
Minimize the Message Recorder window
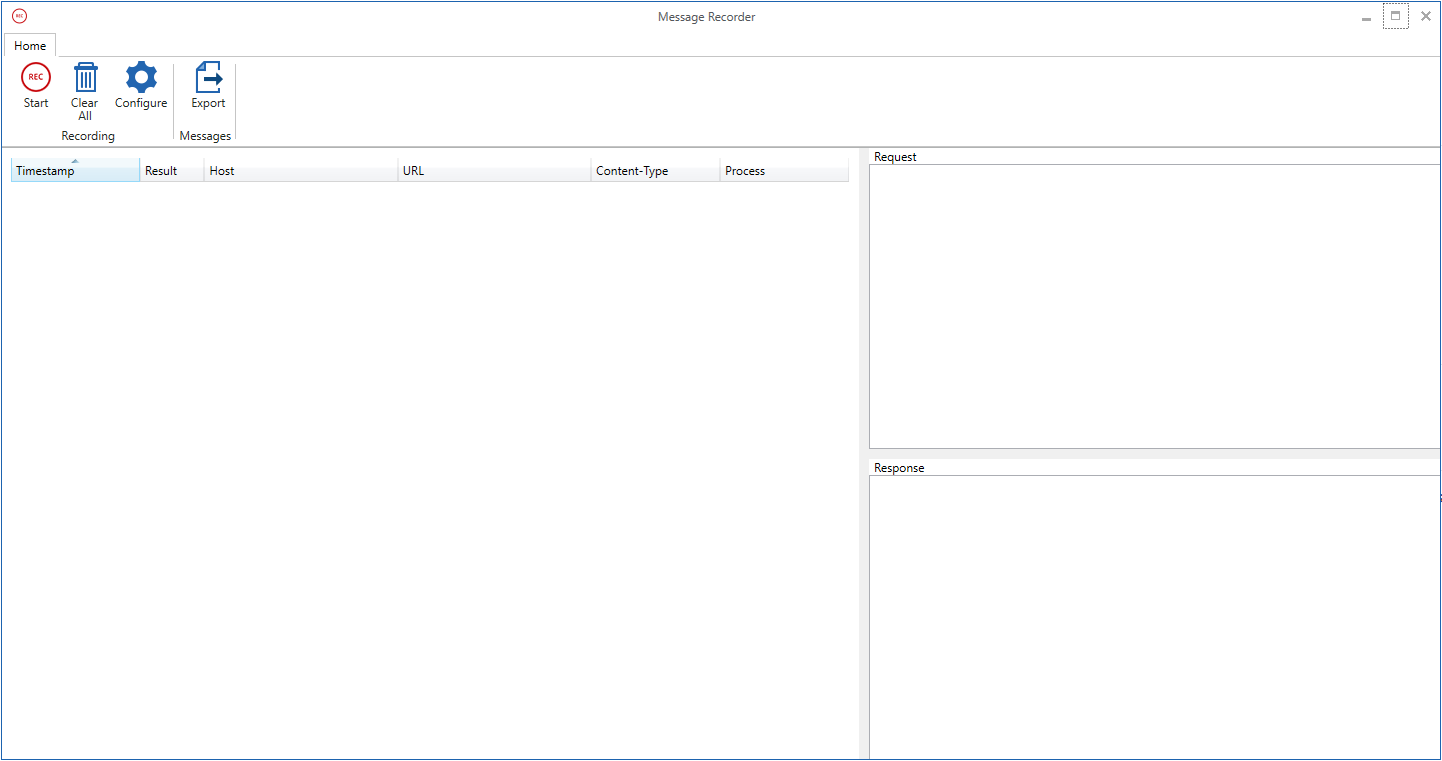click(x=1366, y=17)
